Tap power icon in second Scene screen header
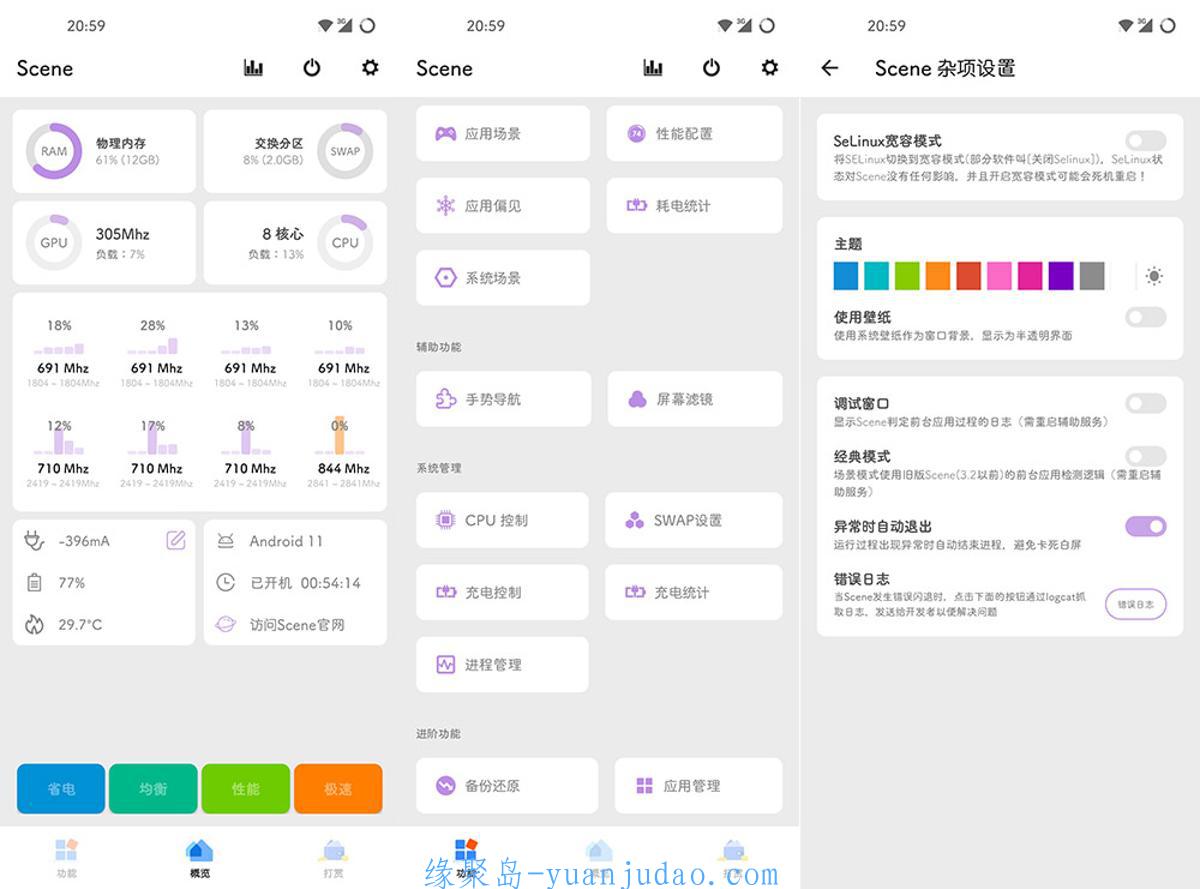Screen dimensions: 1200x889 click(x=711, y=68)
